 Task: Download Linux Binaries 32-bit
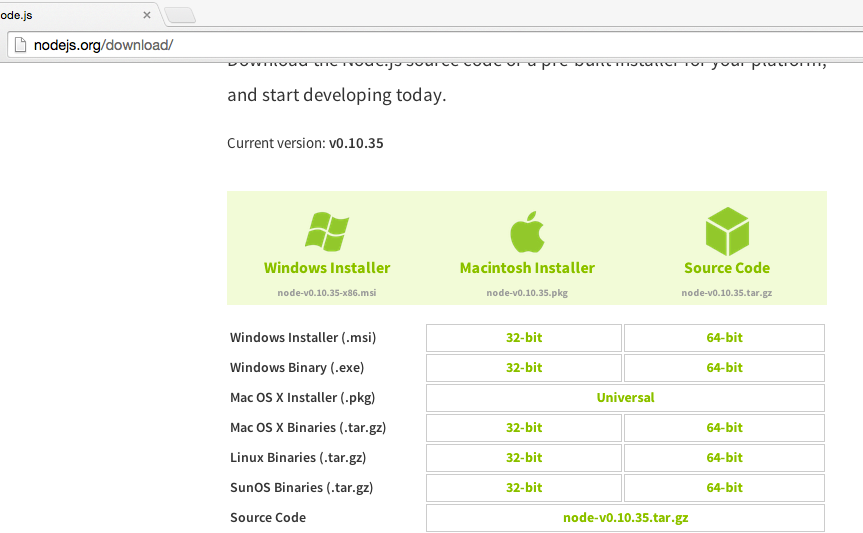(524, 458)
